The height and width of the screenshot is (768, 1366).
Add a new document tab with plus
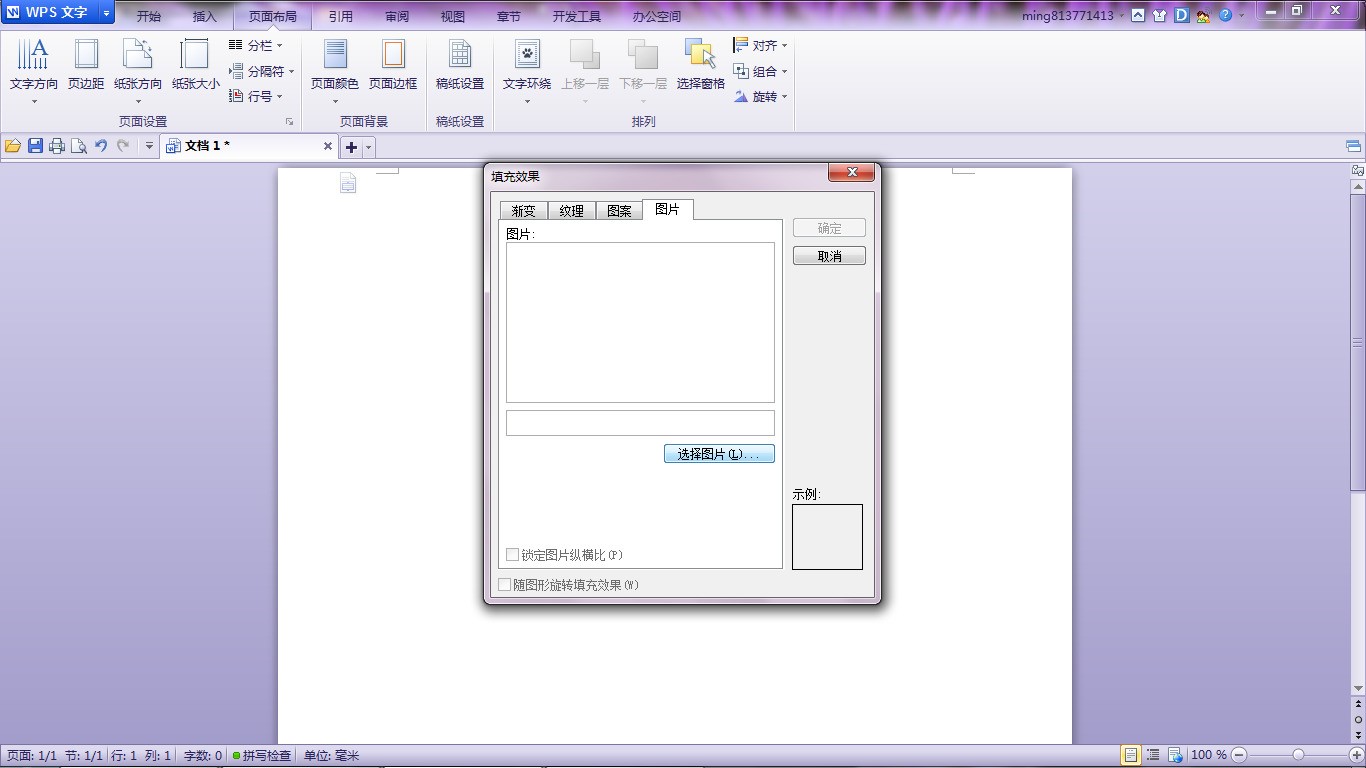[x=351, y=147]
